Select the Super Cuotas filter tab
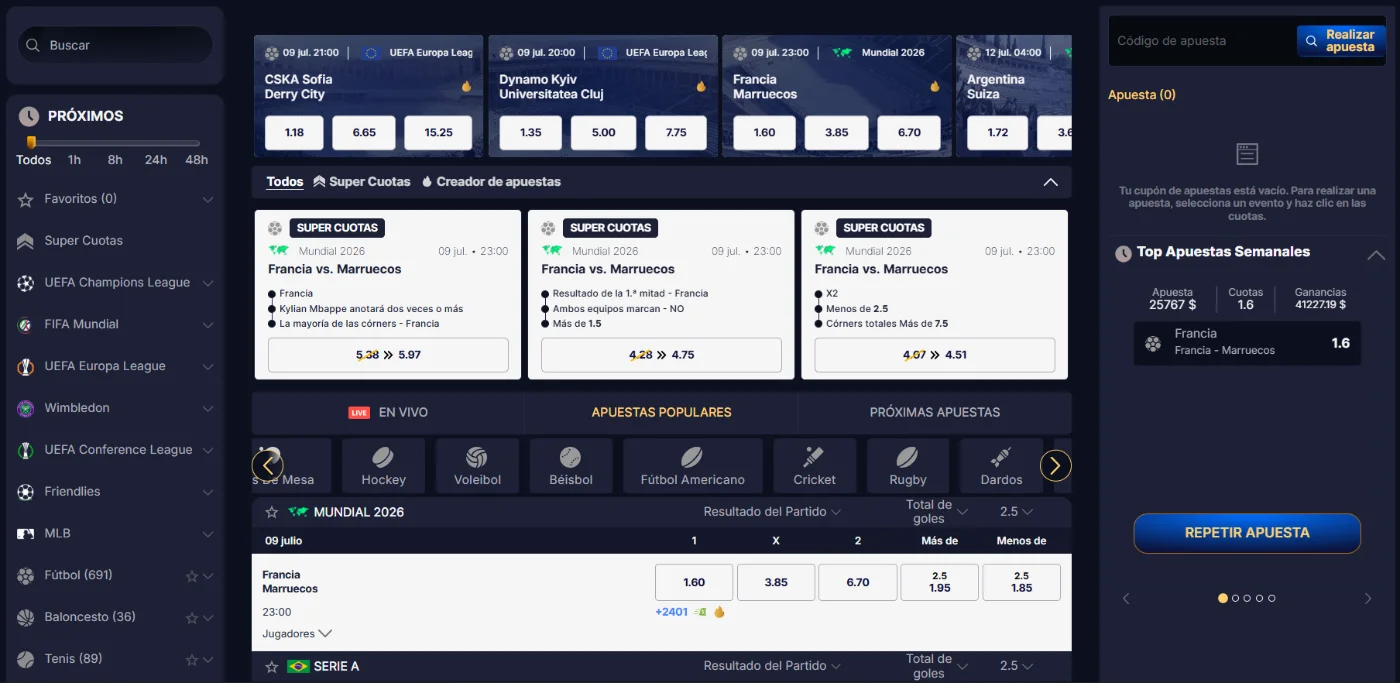The width and height of the screenshot is (1400, 683). 362,182
